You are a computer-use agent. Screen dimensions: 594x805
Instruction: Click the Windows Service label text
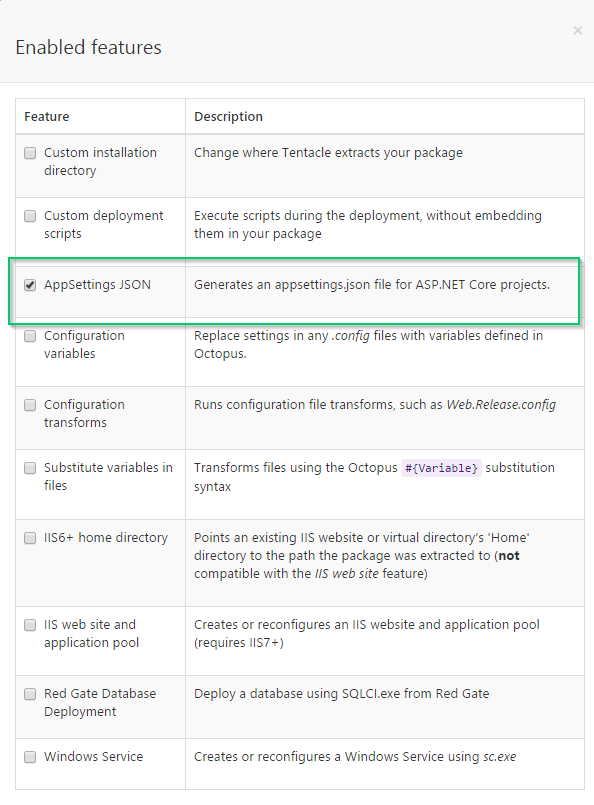tap(93, 757)
